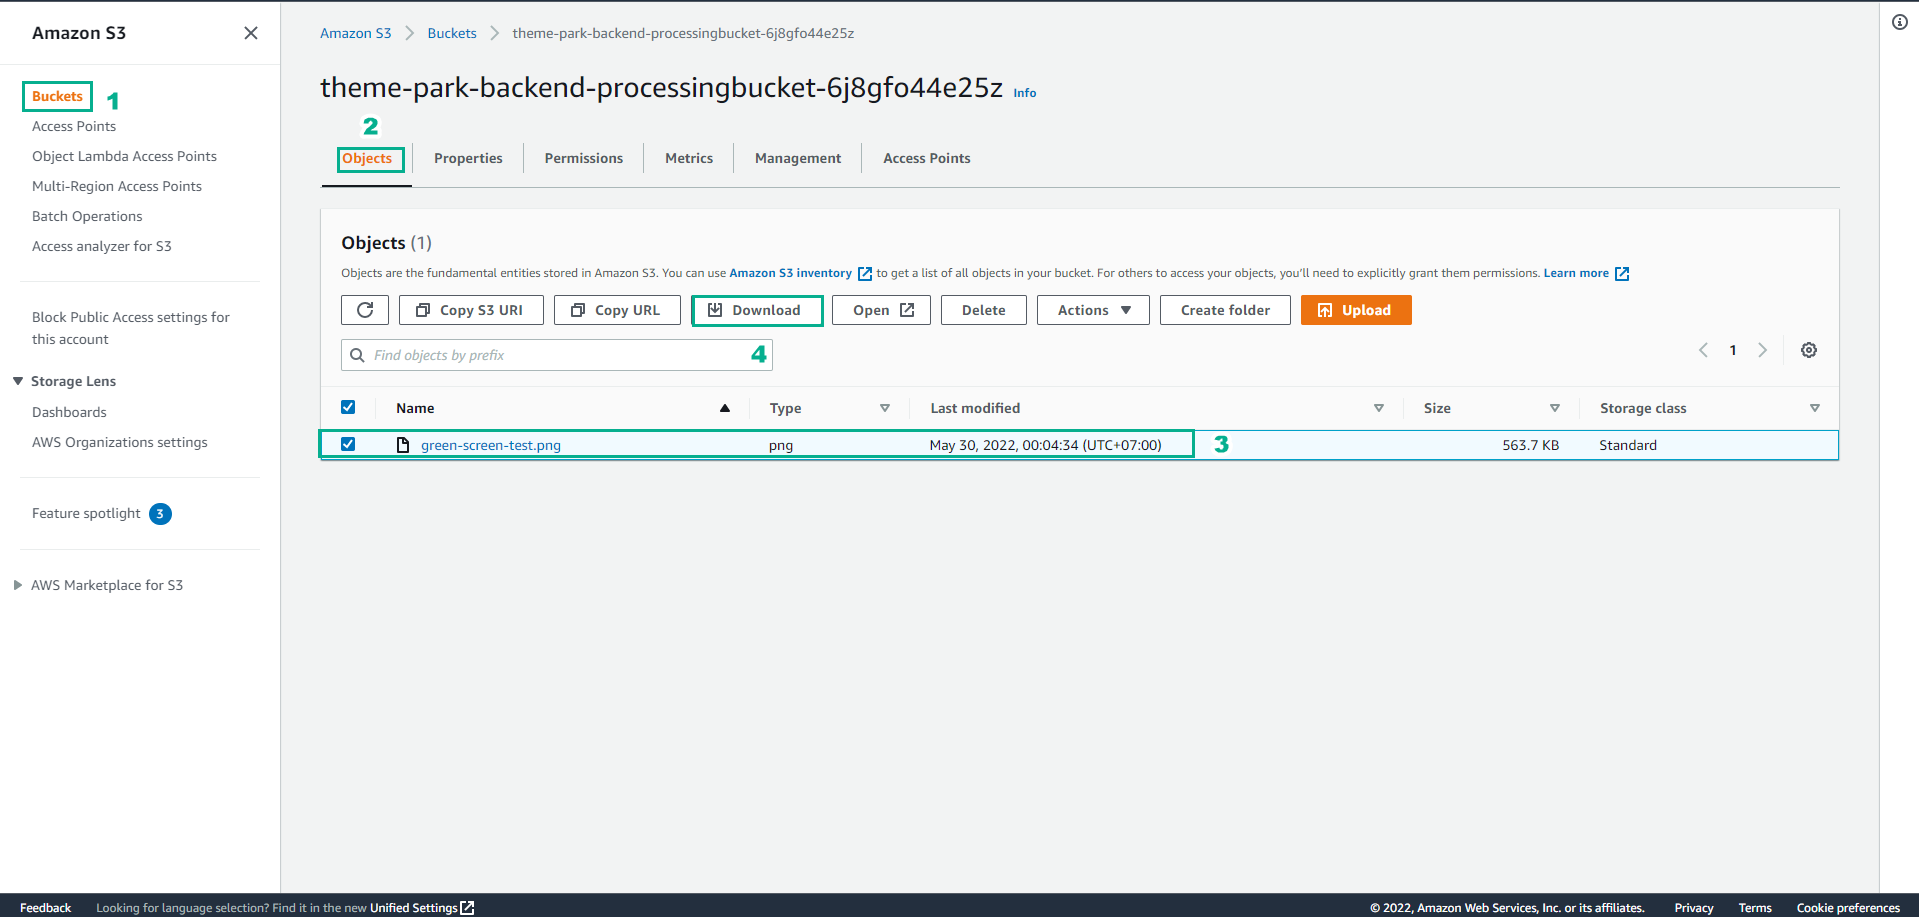Screen dimensions: 1919x917
Task: Click the Standard storage class cell
Action: click(1628, 445)
